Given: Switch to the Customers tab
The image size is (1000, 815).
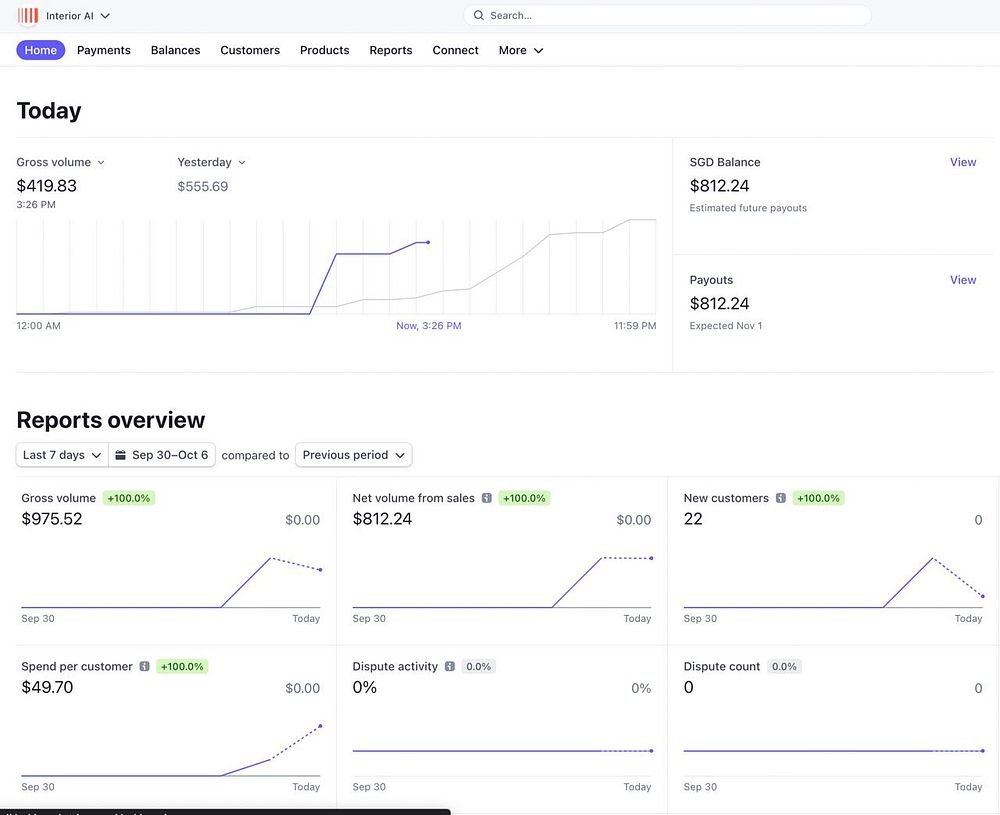Looking at the screenshot, I should (x=250, y=50).
